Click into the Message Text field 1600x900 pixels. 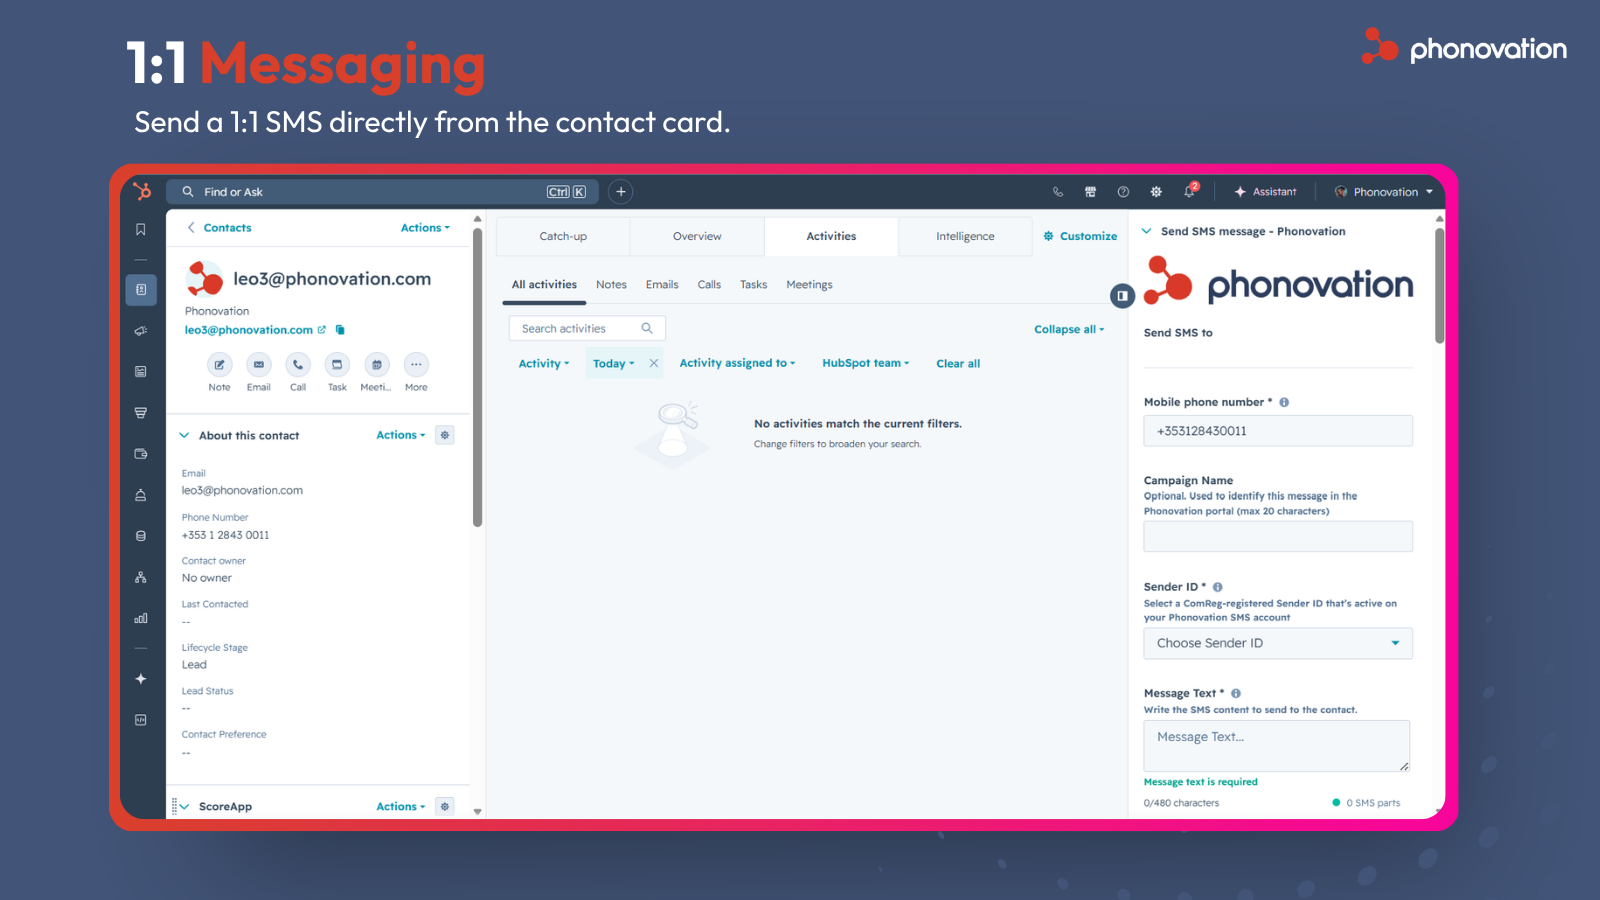1277,746
